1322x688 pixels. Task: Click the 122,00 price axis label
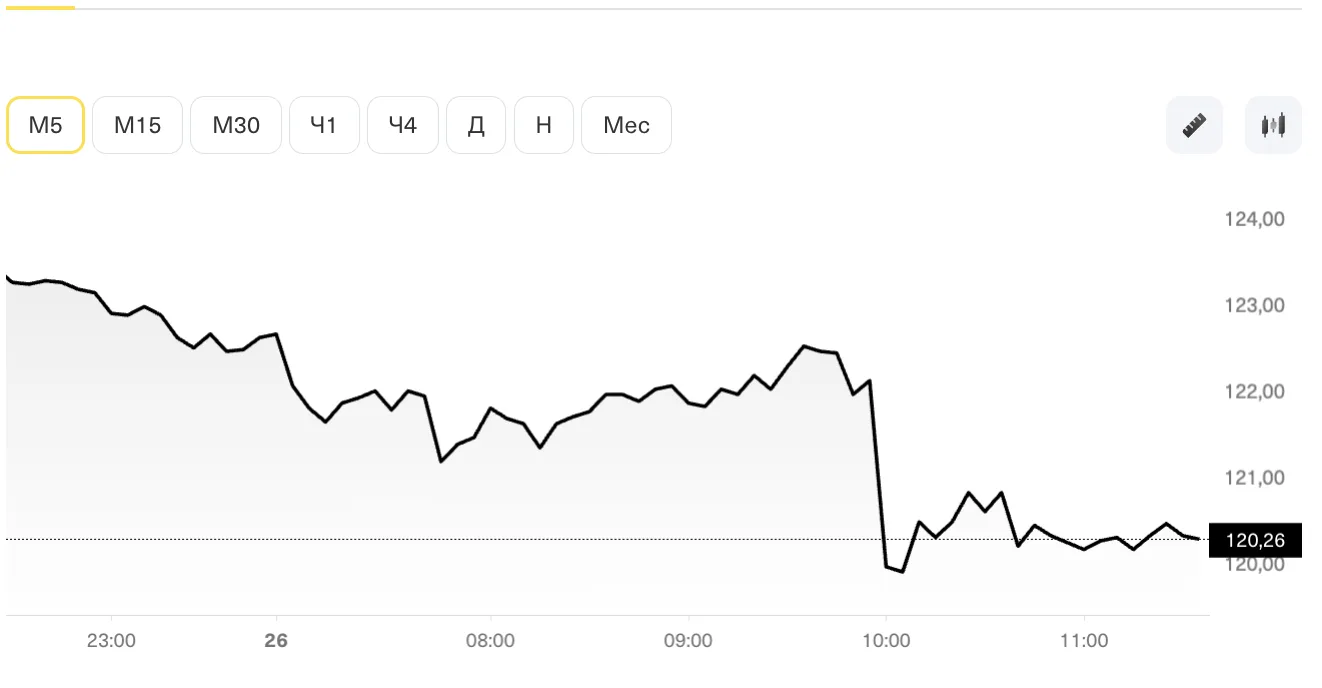pyautogui.click(x=1254, y=391)
